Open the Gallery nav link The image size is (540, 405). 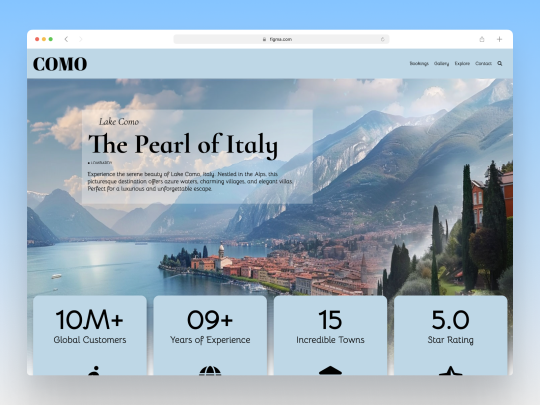[441, 63]
